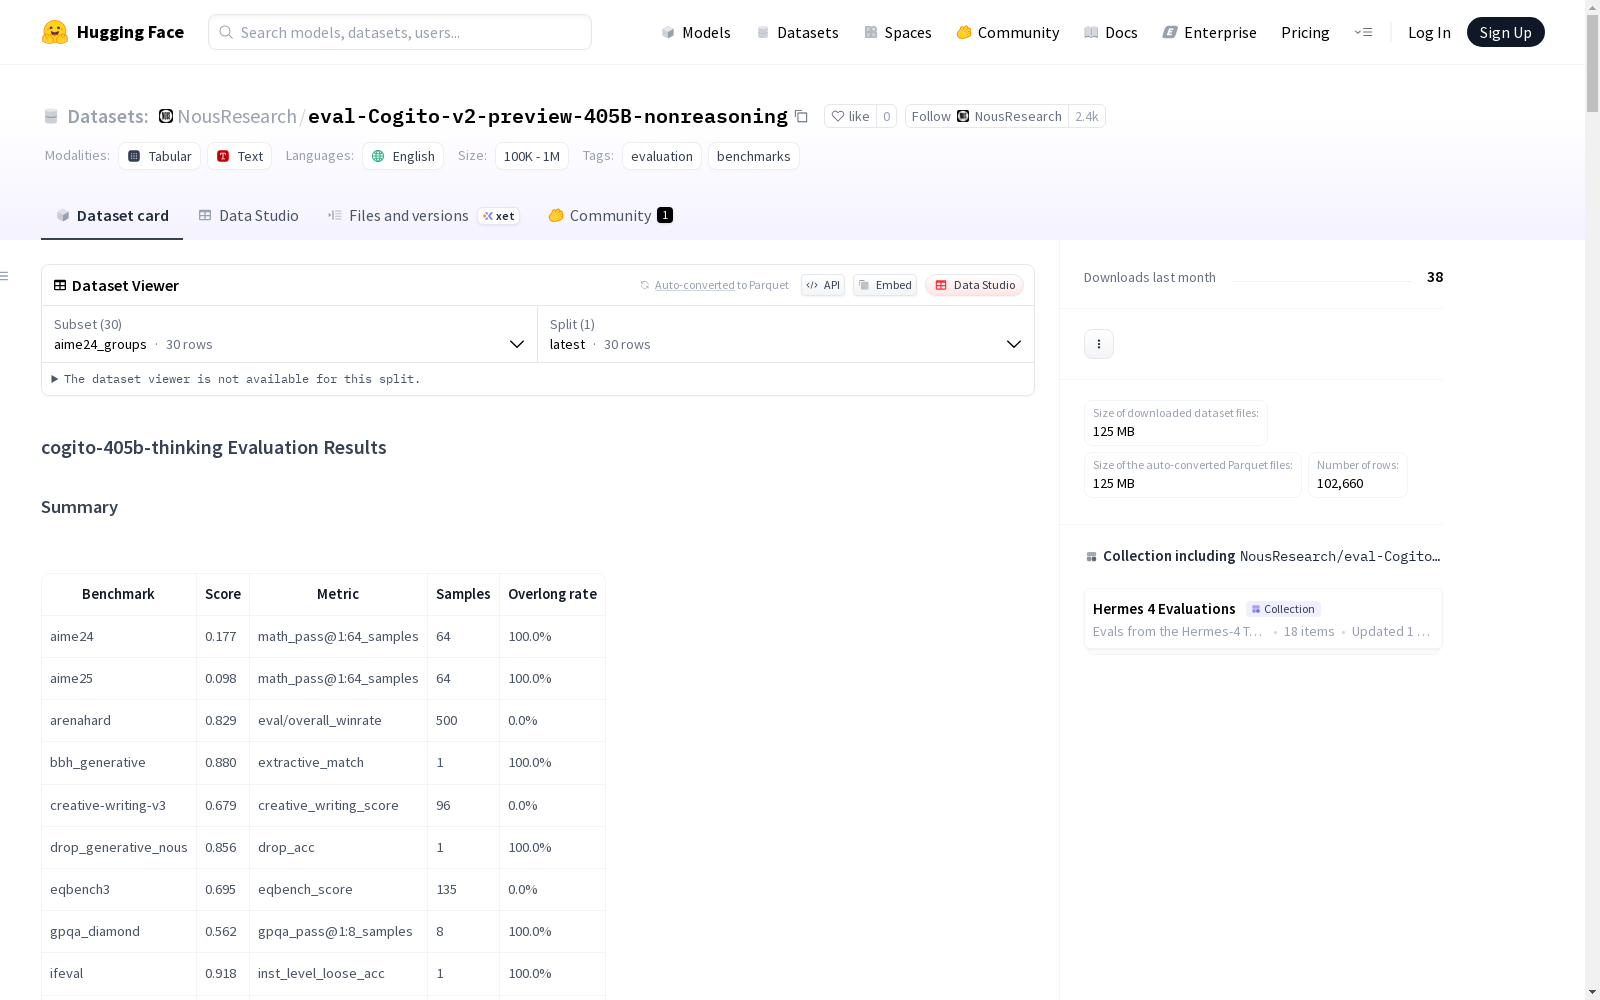This screenshot has width=1600, height=1000.
Task: Open the Enterprise nav link
Action: click(x=1209, y=32)
